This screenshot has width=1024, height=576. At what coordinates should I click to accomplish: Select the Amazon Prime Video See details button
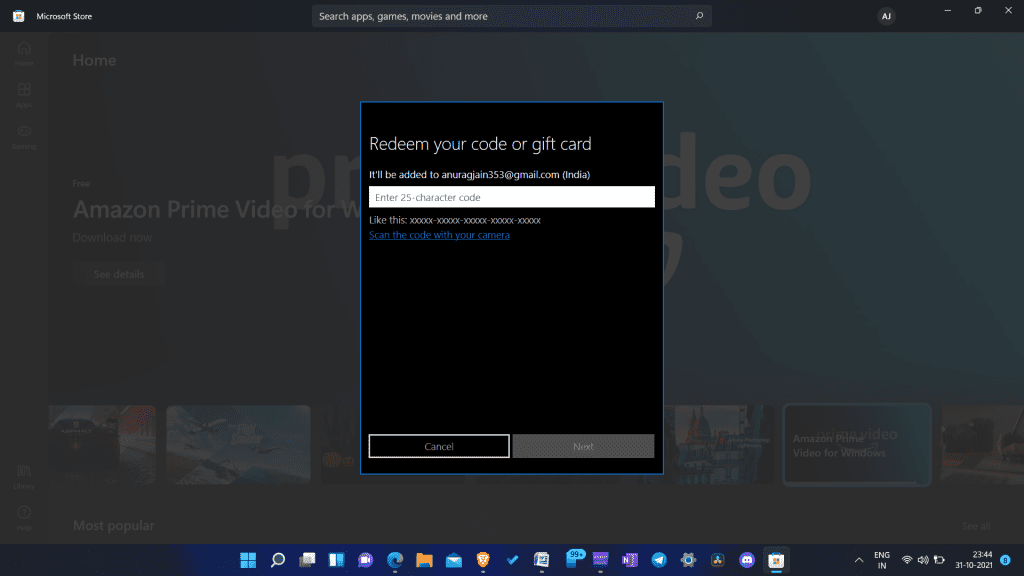click(118, 272)
